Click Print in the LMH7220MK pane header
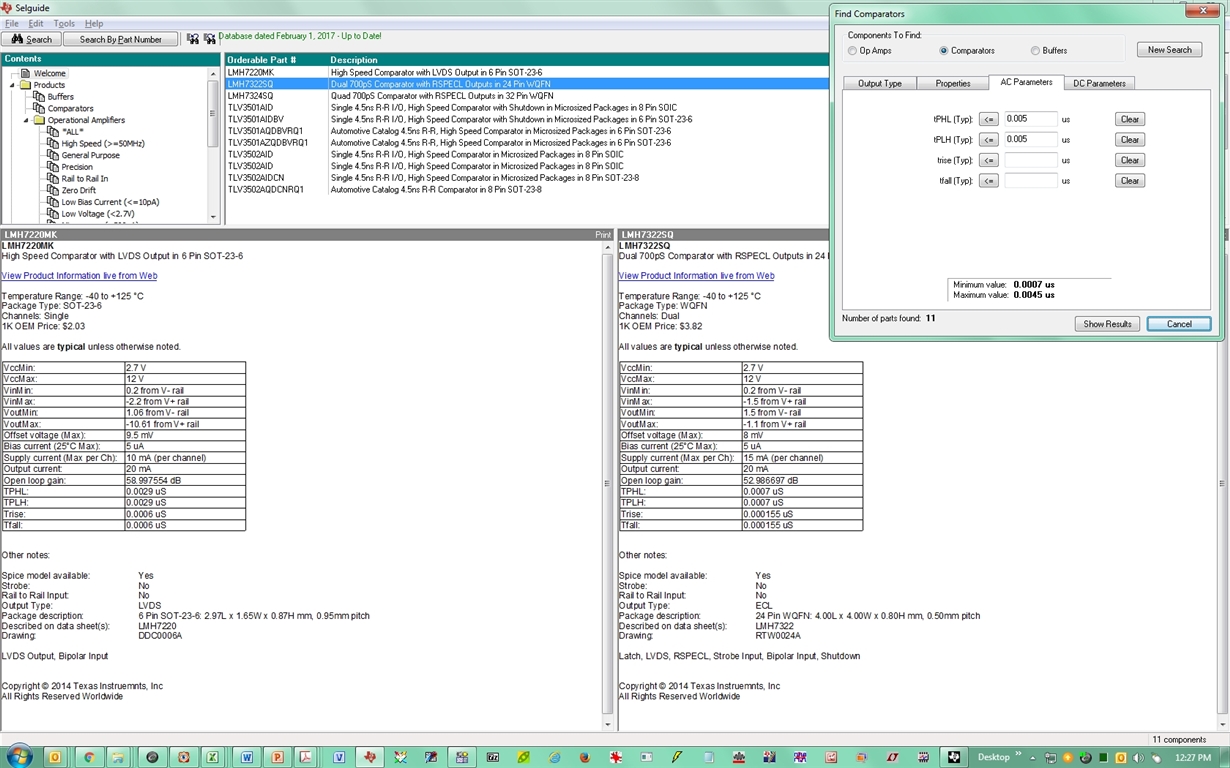Image resolution: width=1230 pixels, height=768 pixels. [x=603, y=235]
